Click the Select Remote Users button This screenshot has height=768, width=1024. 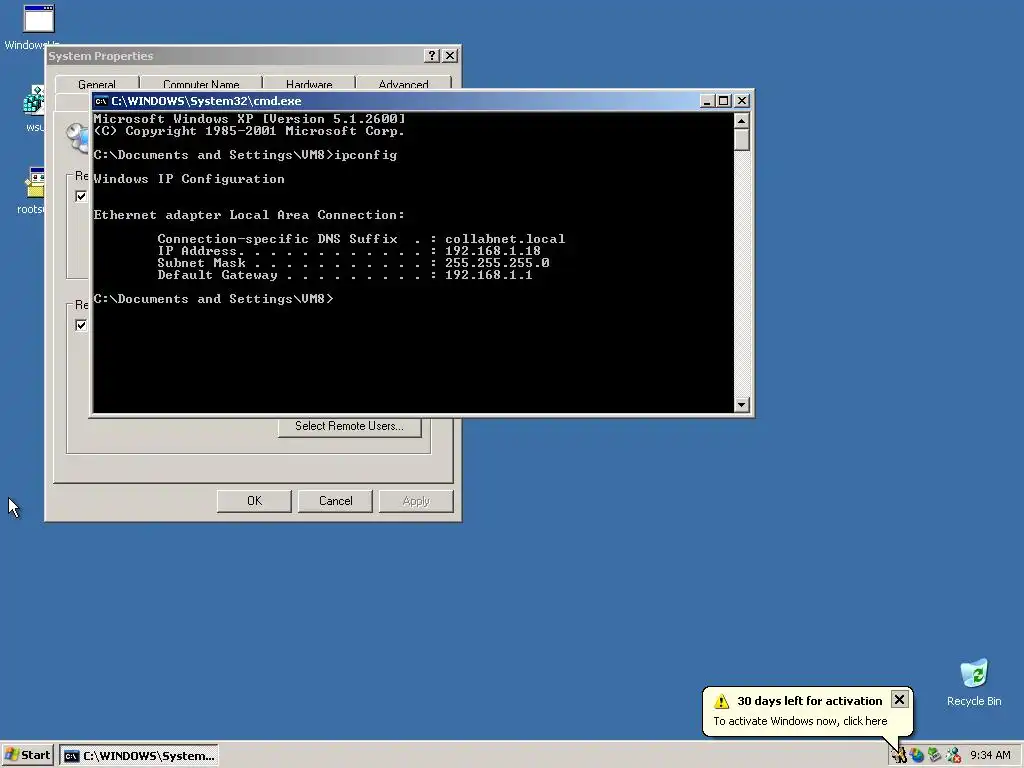(x=349, y=426)
